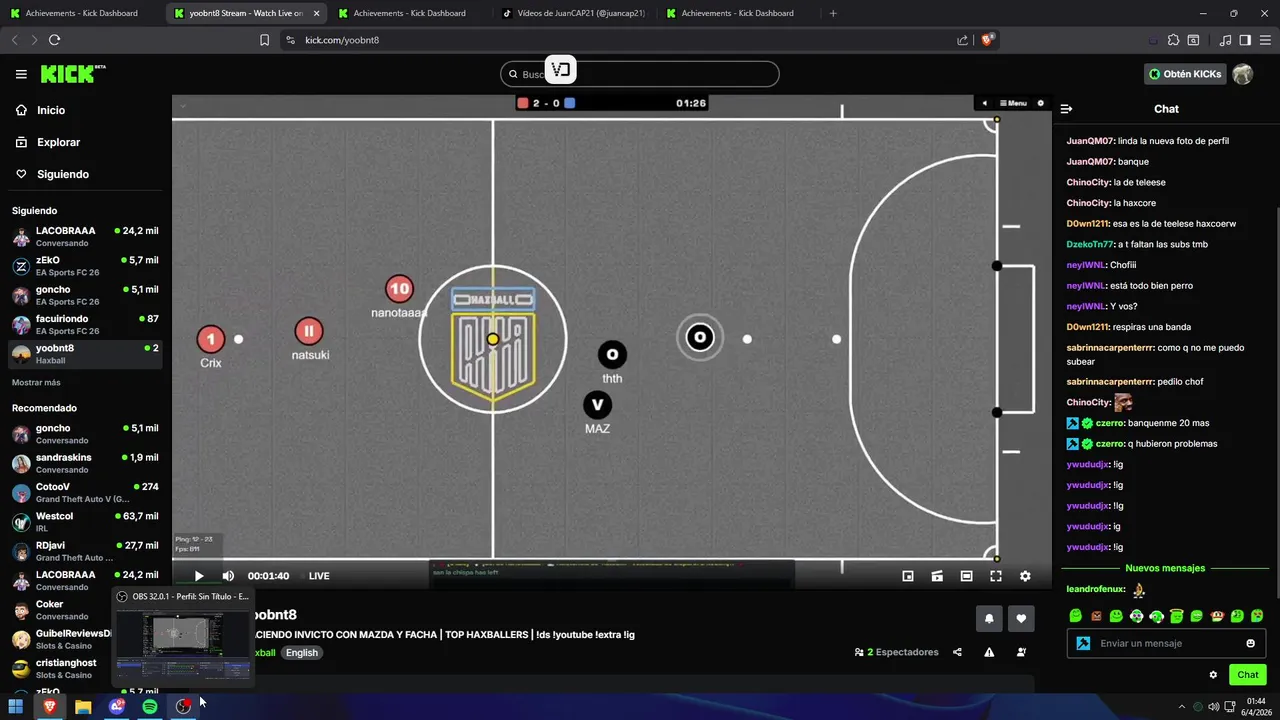The width and height of the screenshot is (1280, 720).
Task: Click the 'Enviar un mensaje' chat input
Action: point(1166,643)
